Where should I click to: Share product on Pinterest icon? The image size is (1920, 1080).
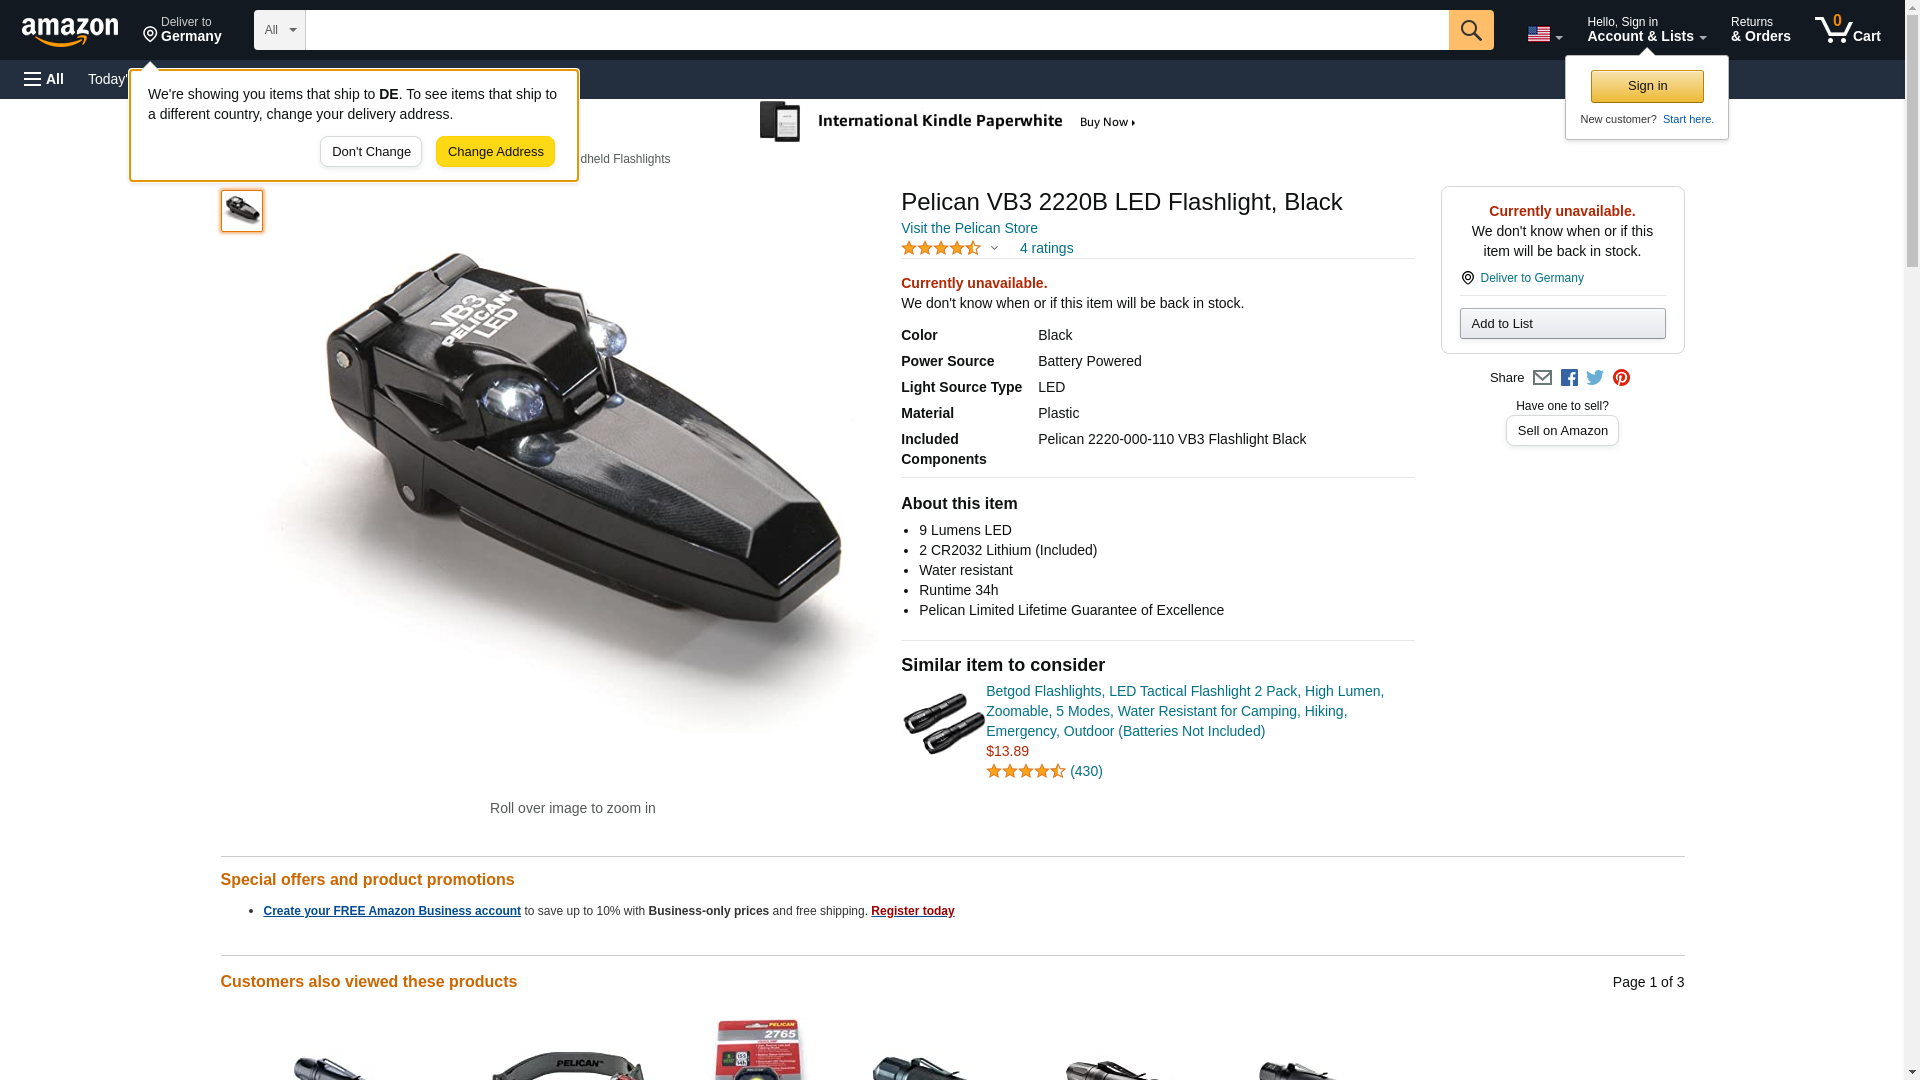point(1621,378)
